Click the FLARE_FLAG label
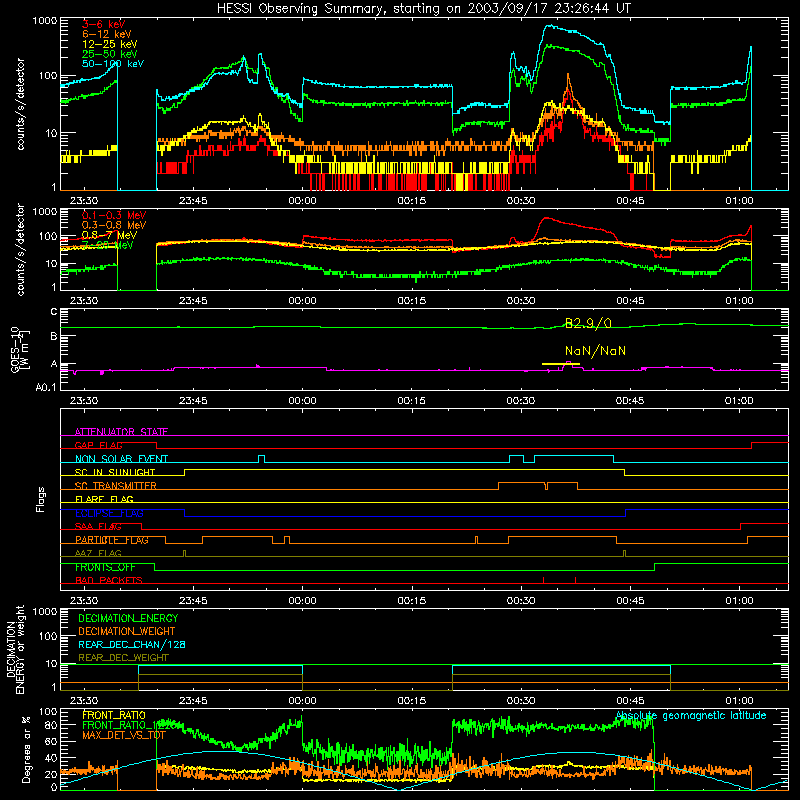 point(104,499)
